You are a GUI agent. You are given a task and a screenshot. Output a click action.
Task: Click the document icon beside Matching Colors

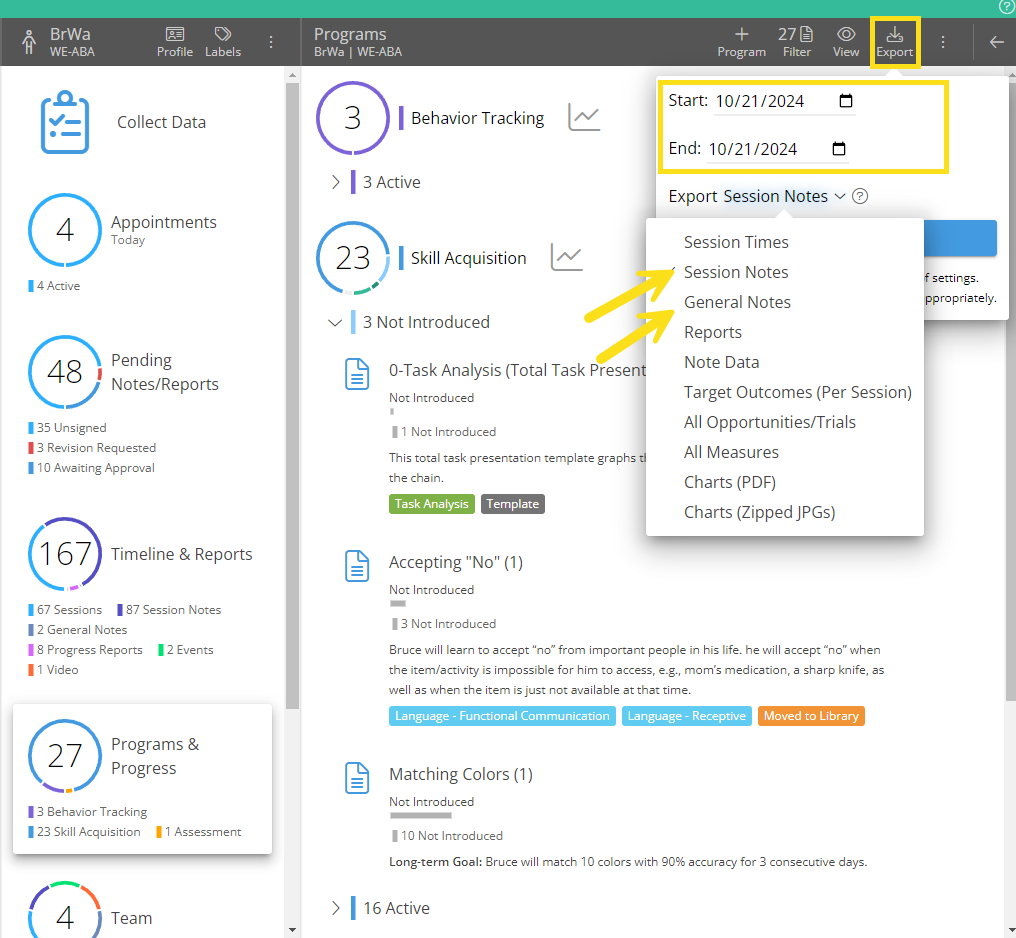[357, 777]
